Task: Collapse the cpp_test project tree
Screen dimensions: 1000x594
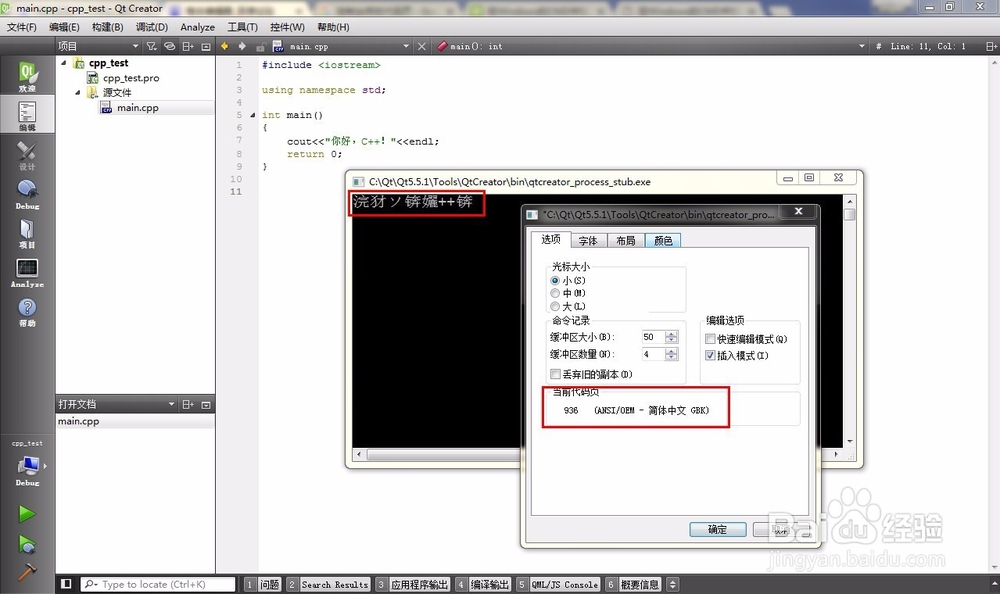Action: pos(63,63)
